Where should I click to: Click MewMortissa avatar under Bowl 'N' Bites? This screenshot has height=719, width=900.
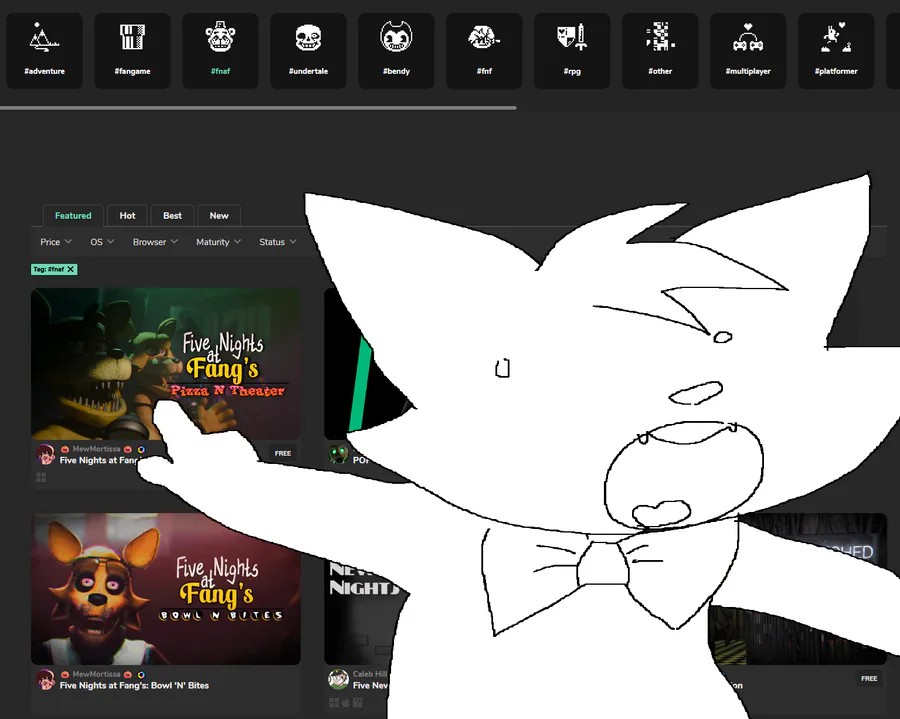click(45, 679)
